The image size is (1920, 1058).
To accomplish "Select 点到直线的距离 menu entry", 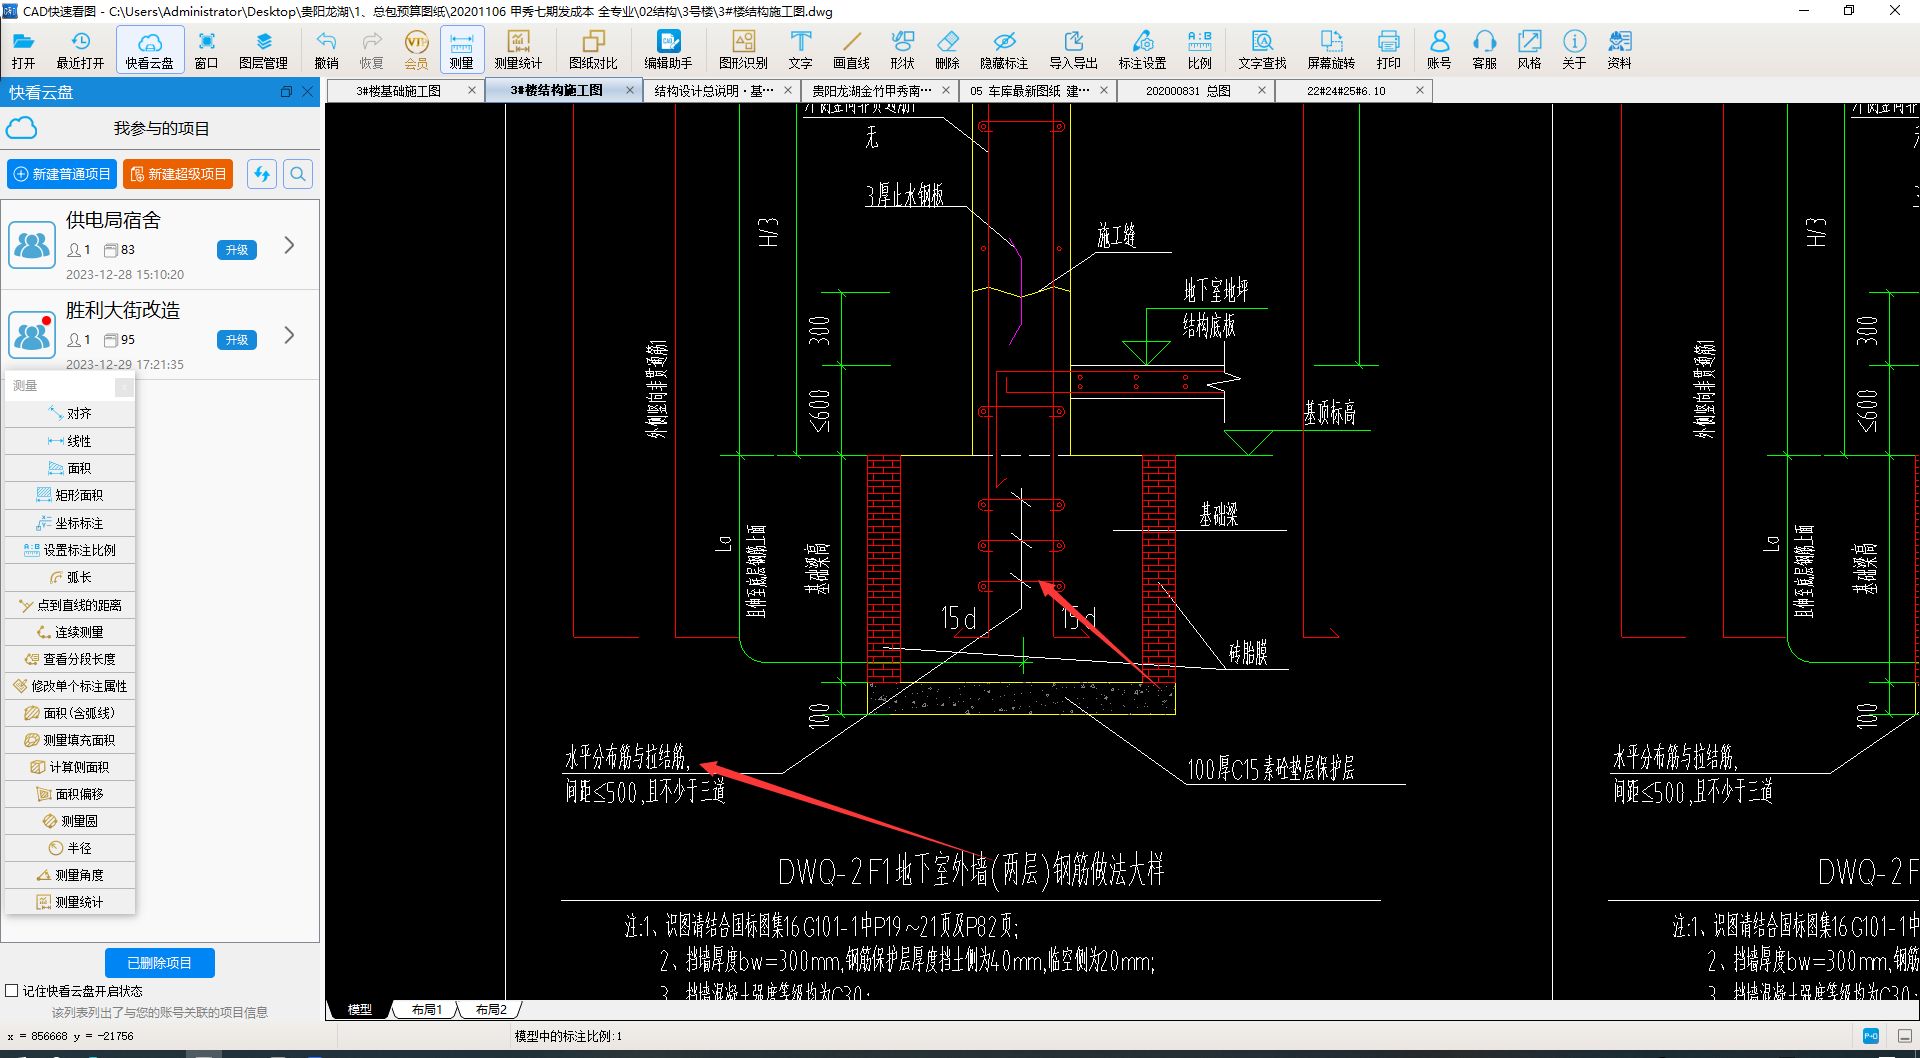I will coord(70,605).
